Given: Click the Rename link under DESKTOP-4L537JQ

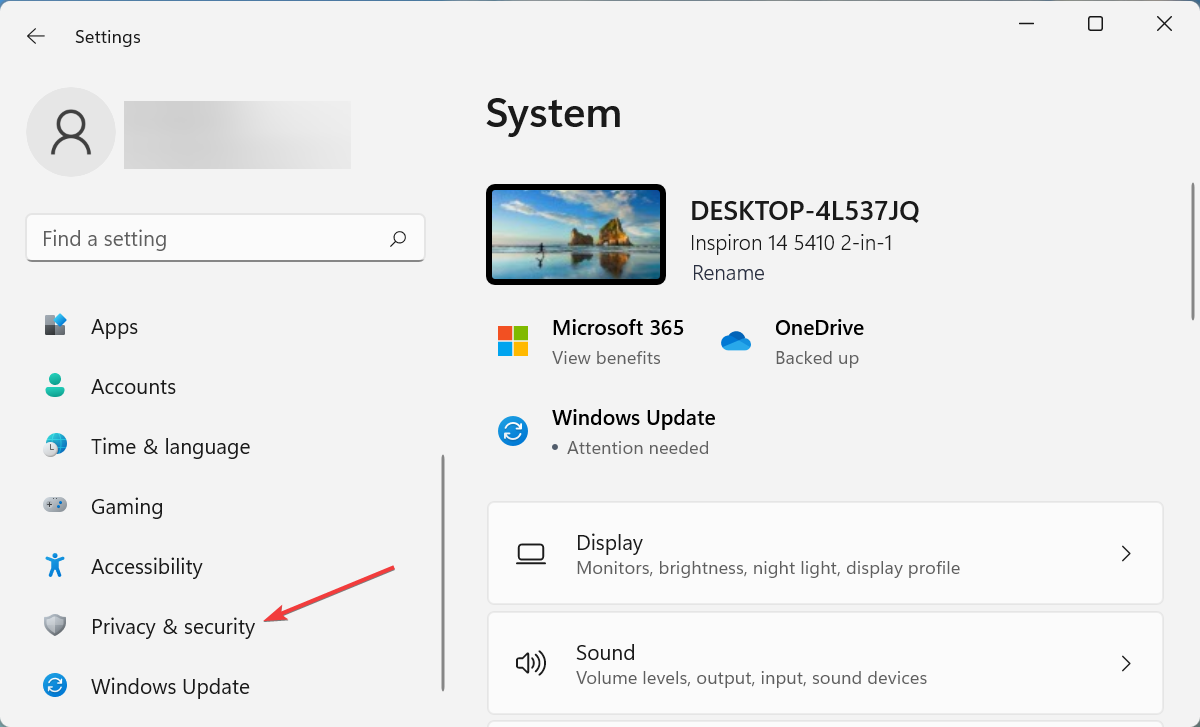Looking at the screenshot, I should tap(728, 272).
